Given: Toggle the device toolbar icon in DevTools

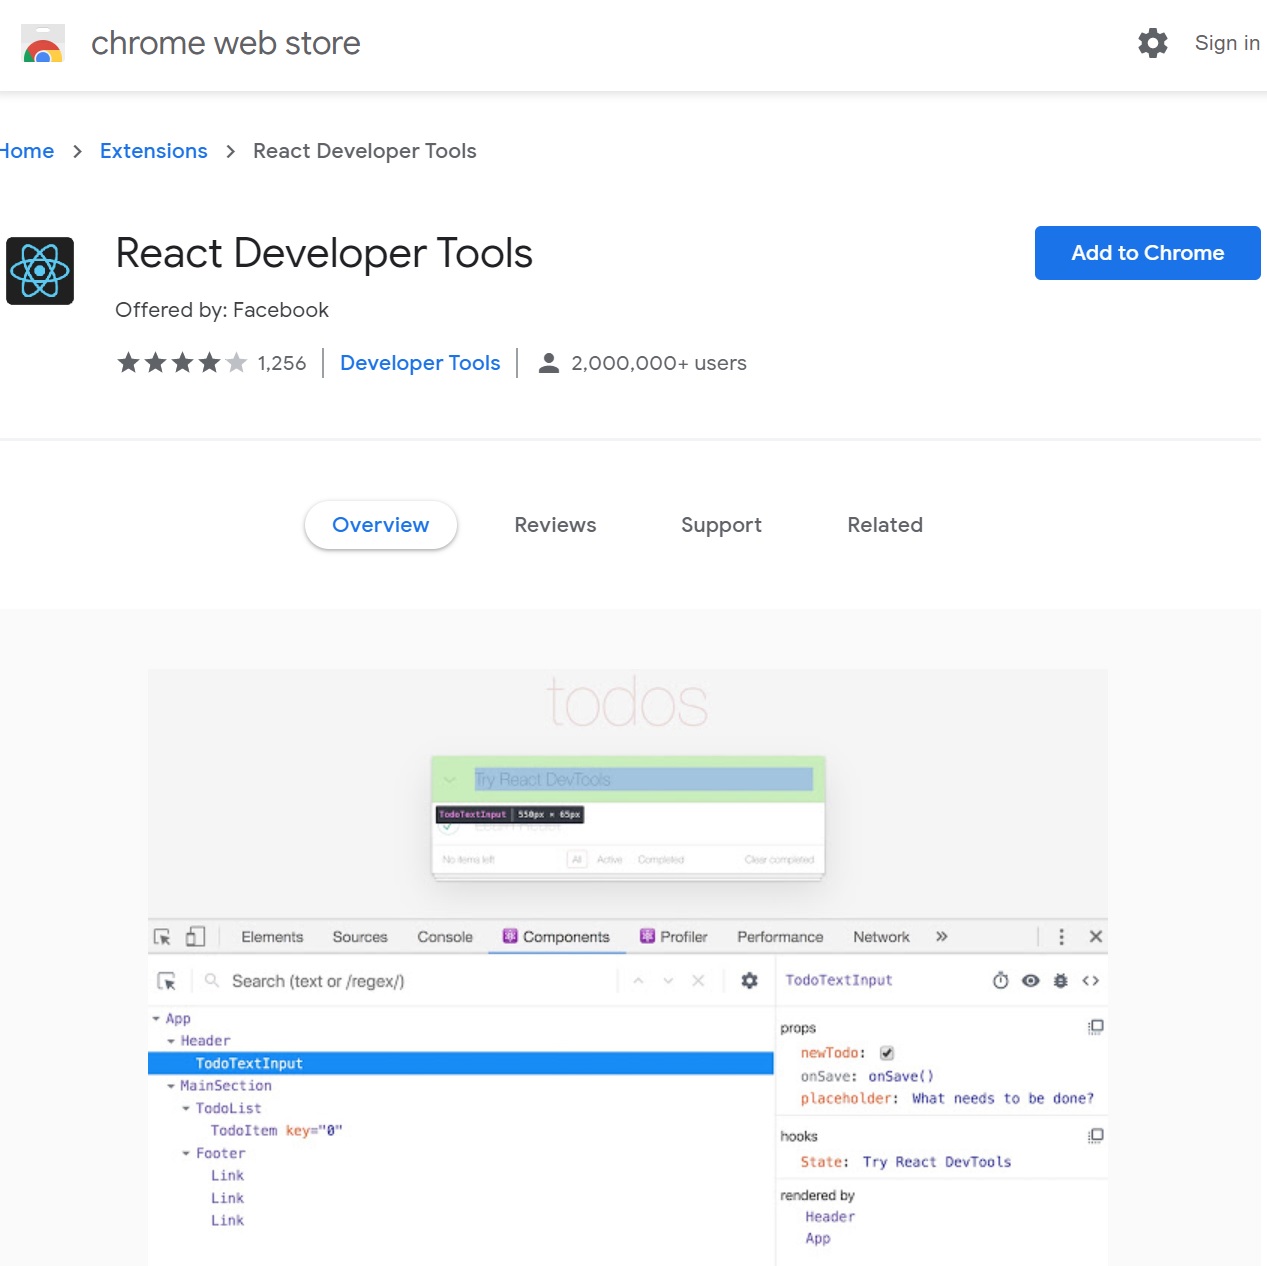Looking at the screenshot, I should pos(196,937).
